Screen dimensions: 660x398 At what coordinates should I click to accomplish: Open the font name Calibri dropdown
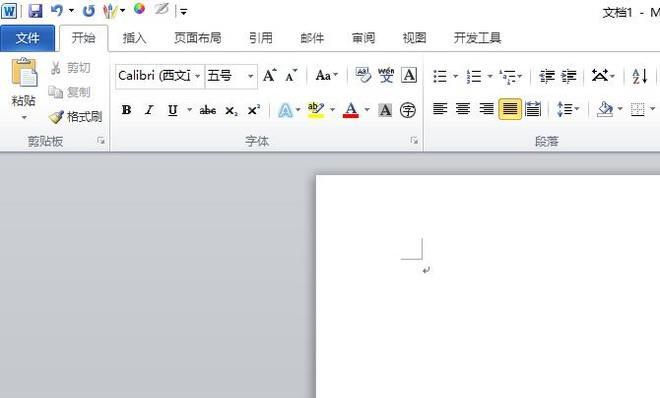(x=197, y=76)
